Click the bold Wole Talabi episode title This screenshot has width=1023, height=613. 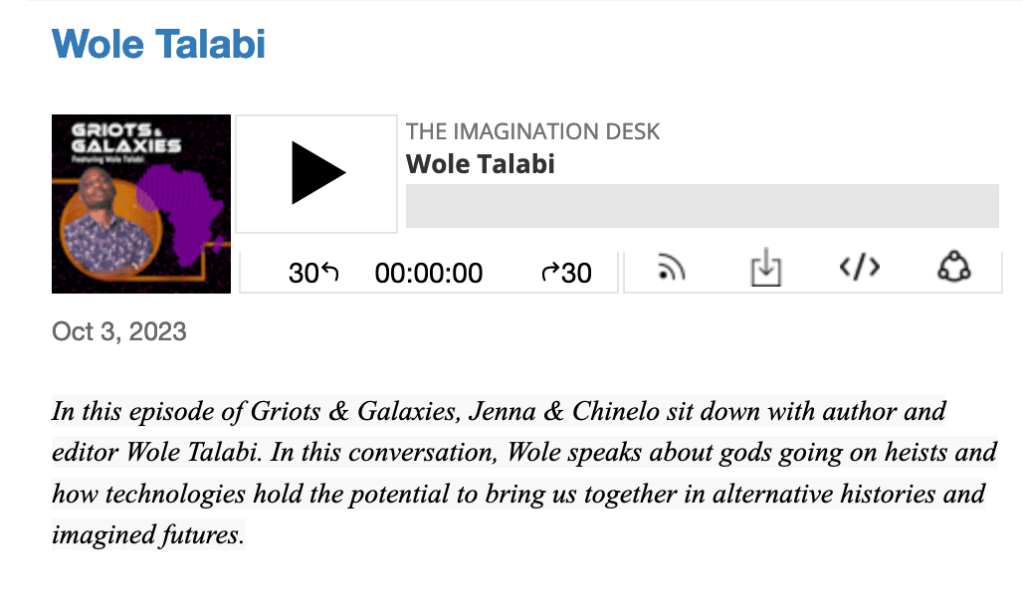(x=480, y=163)
